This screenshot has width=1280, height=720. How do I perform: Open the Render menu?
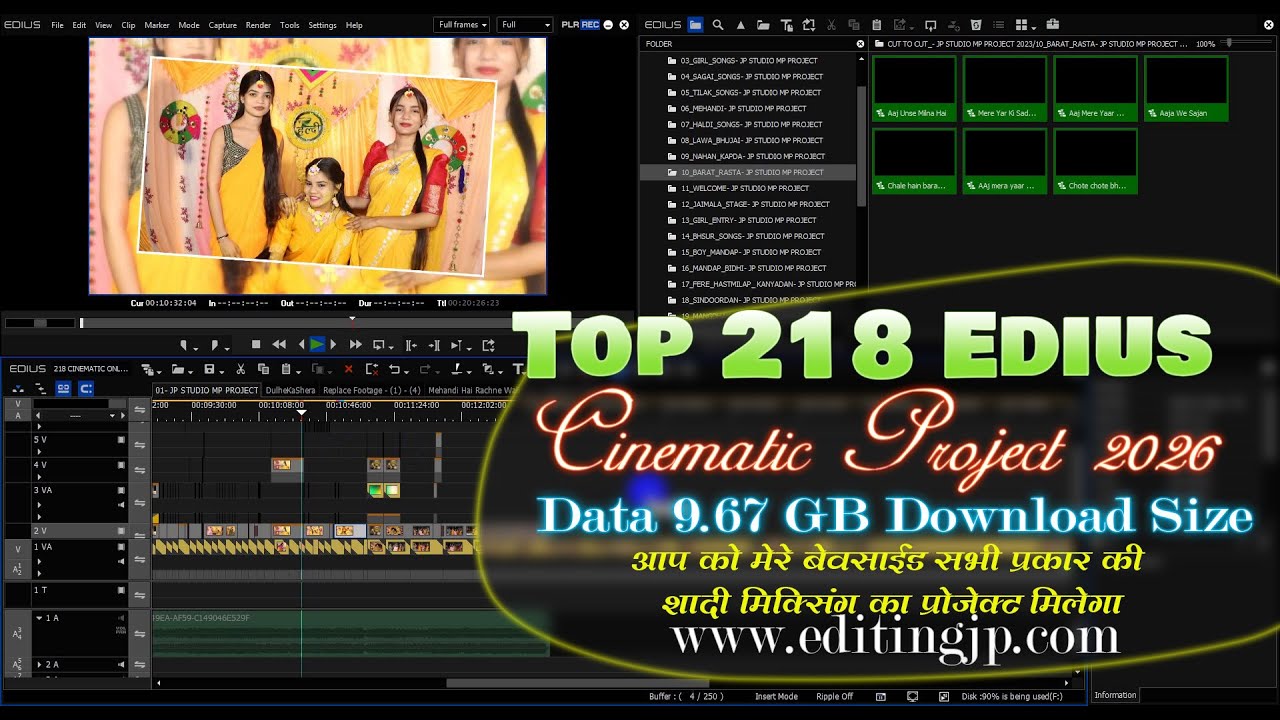click(258, 25)
